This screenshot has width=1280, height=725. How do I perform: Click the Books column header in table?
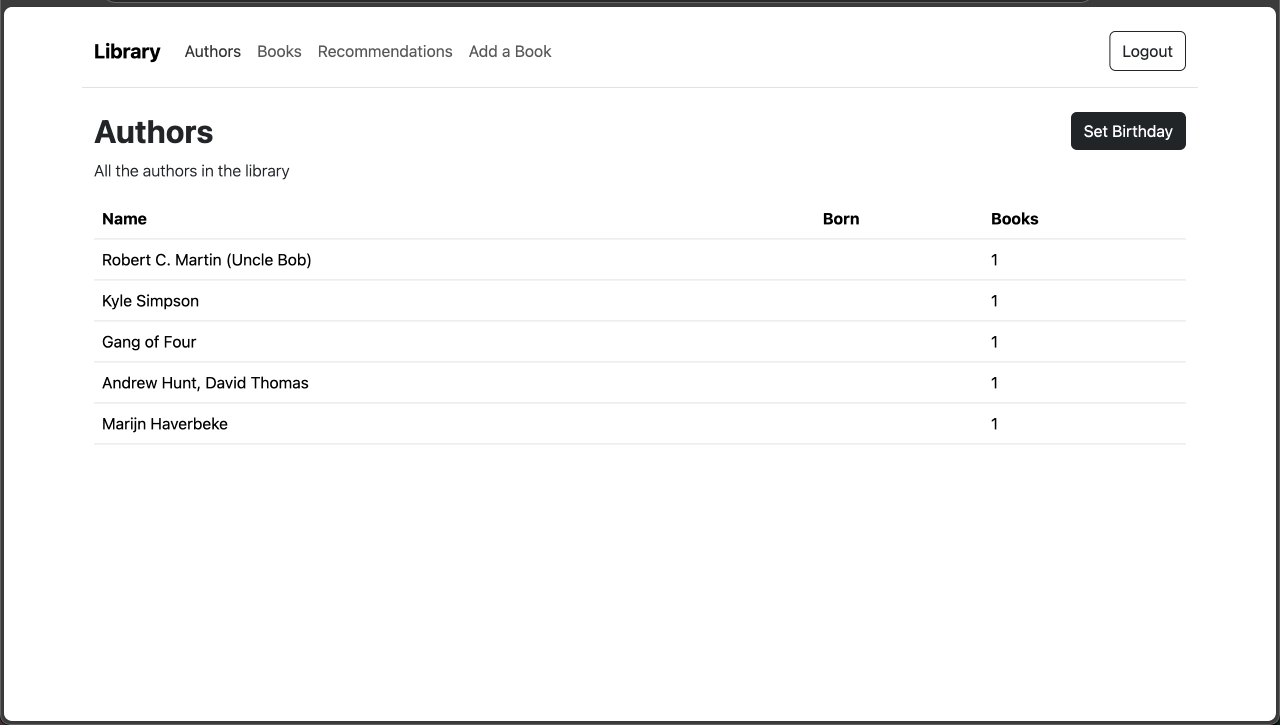coord(1014,219)
